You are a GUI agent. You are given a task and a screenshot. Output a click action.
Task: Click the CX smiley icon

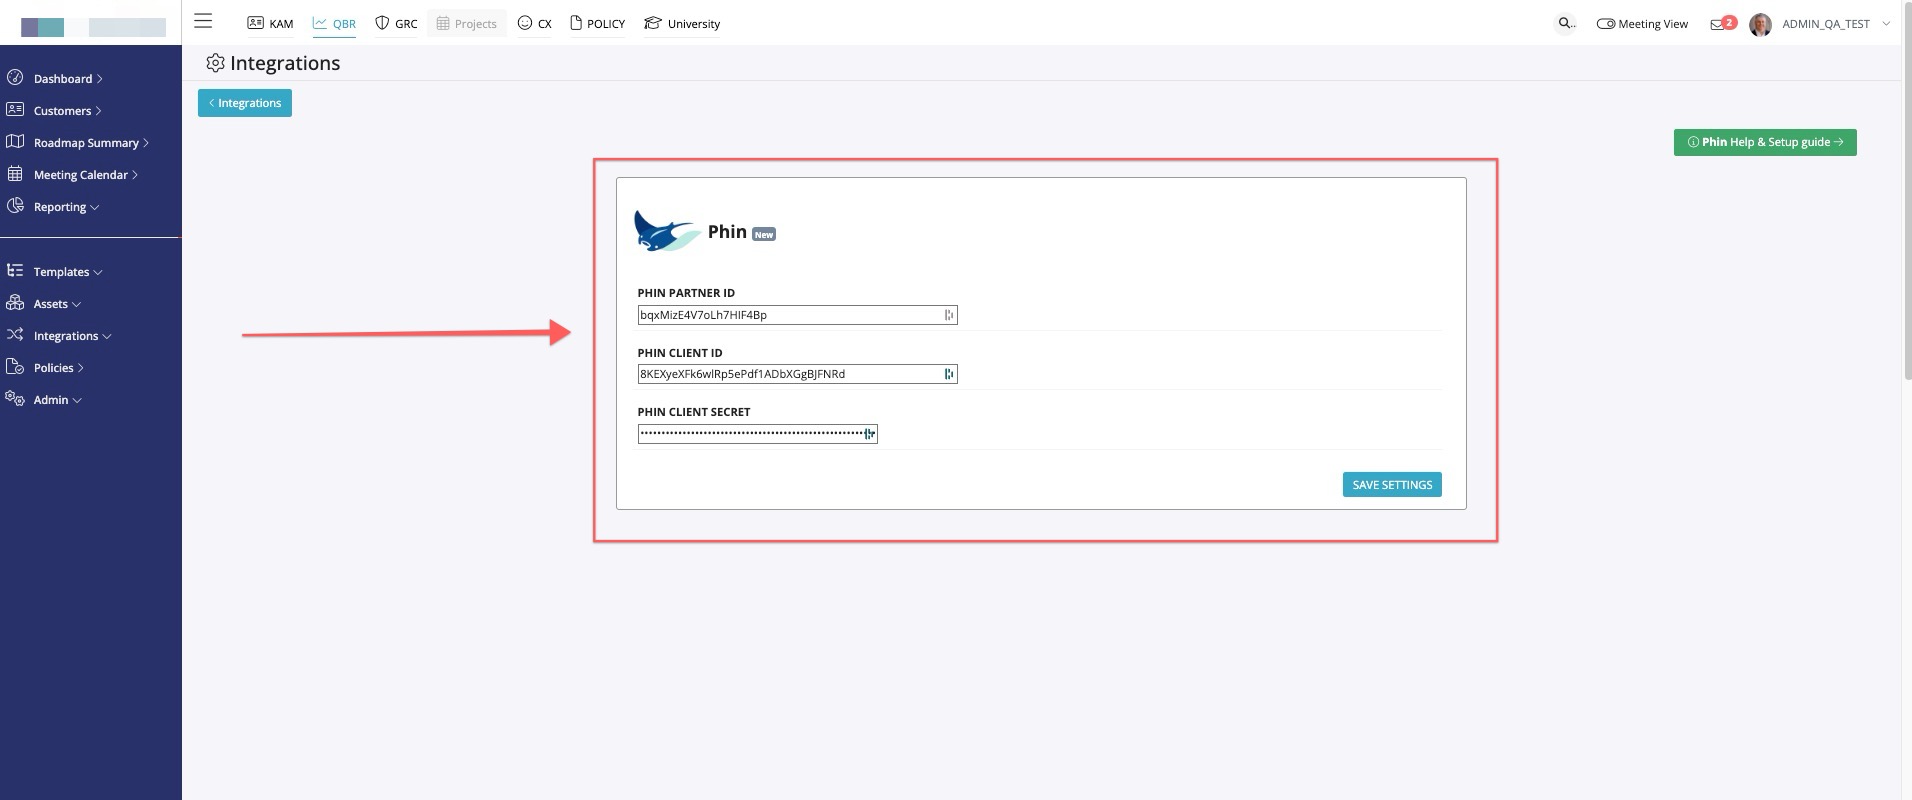pos(525,22)
